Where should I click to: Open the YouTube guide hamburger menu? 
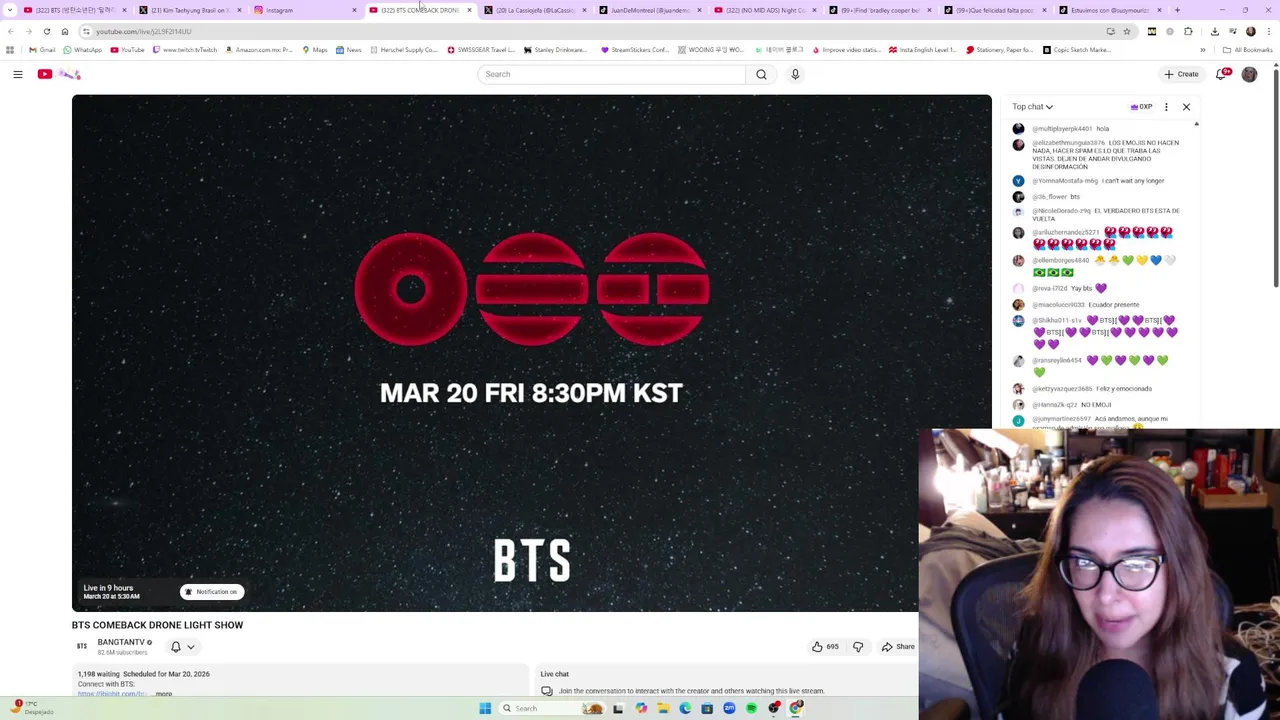coord(18,74)
